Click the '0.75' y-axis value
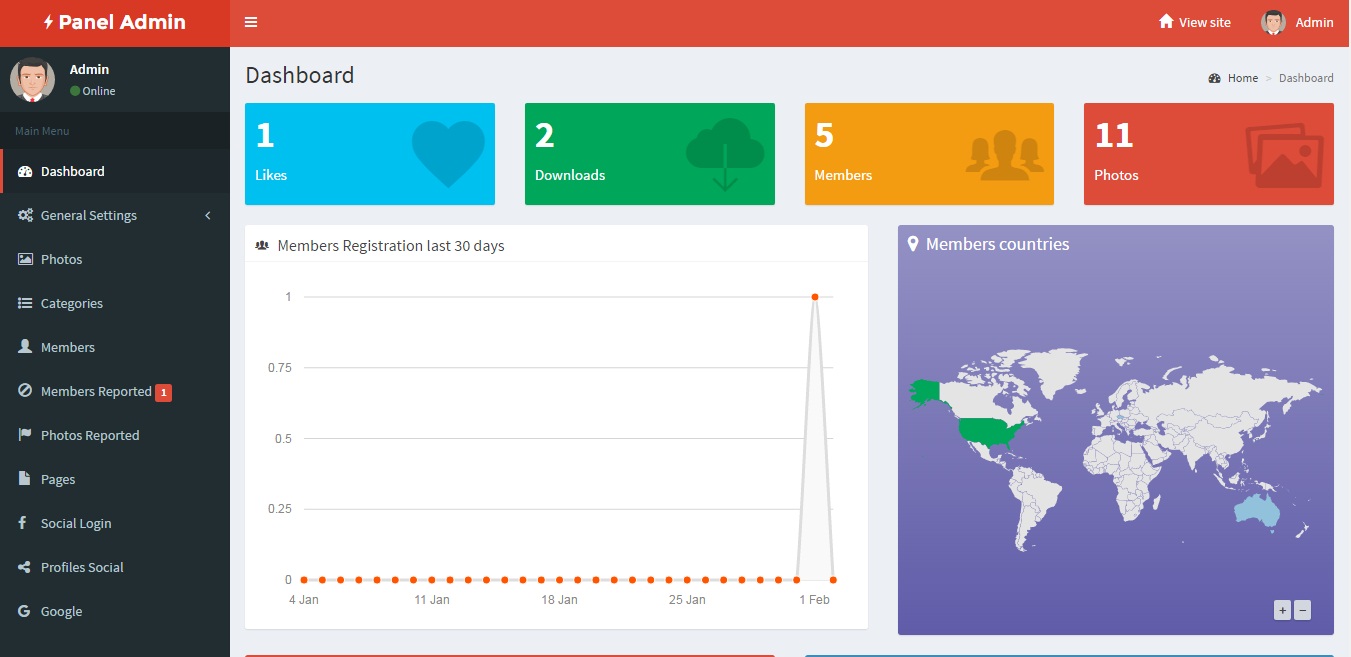The image size is (1351, 657). 280,368
